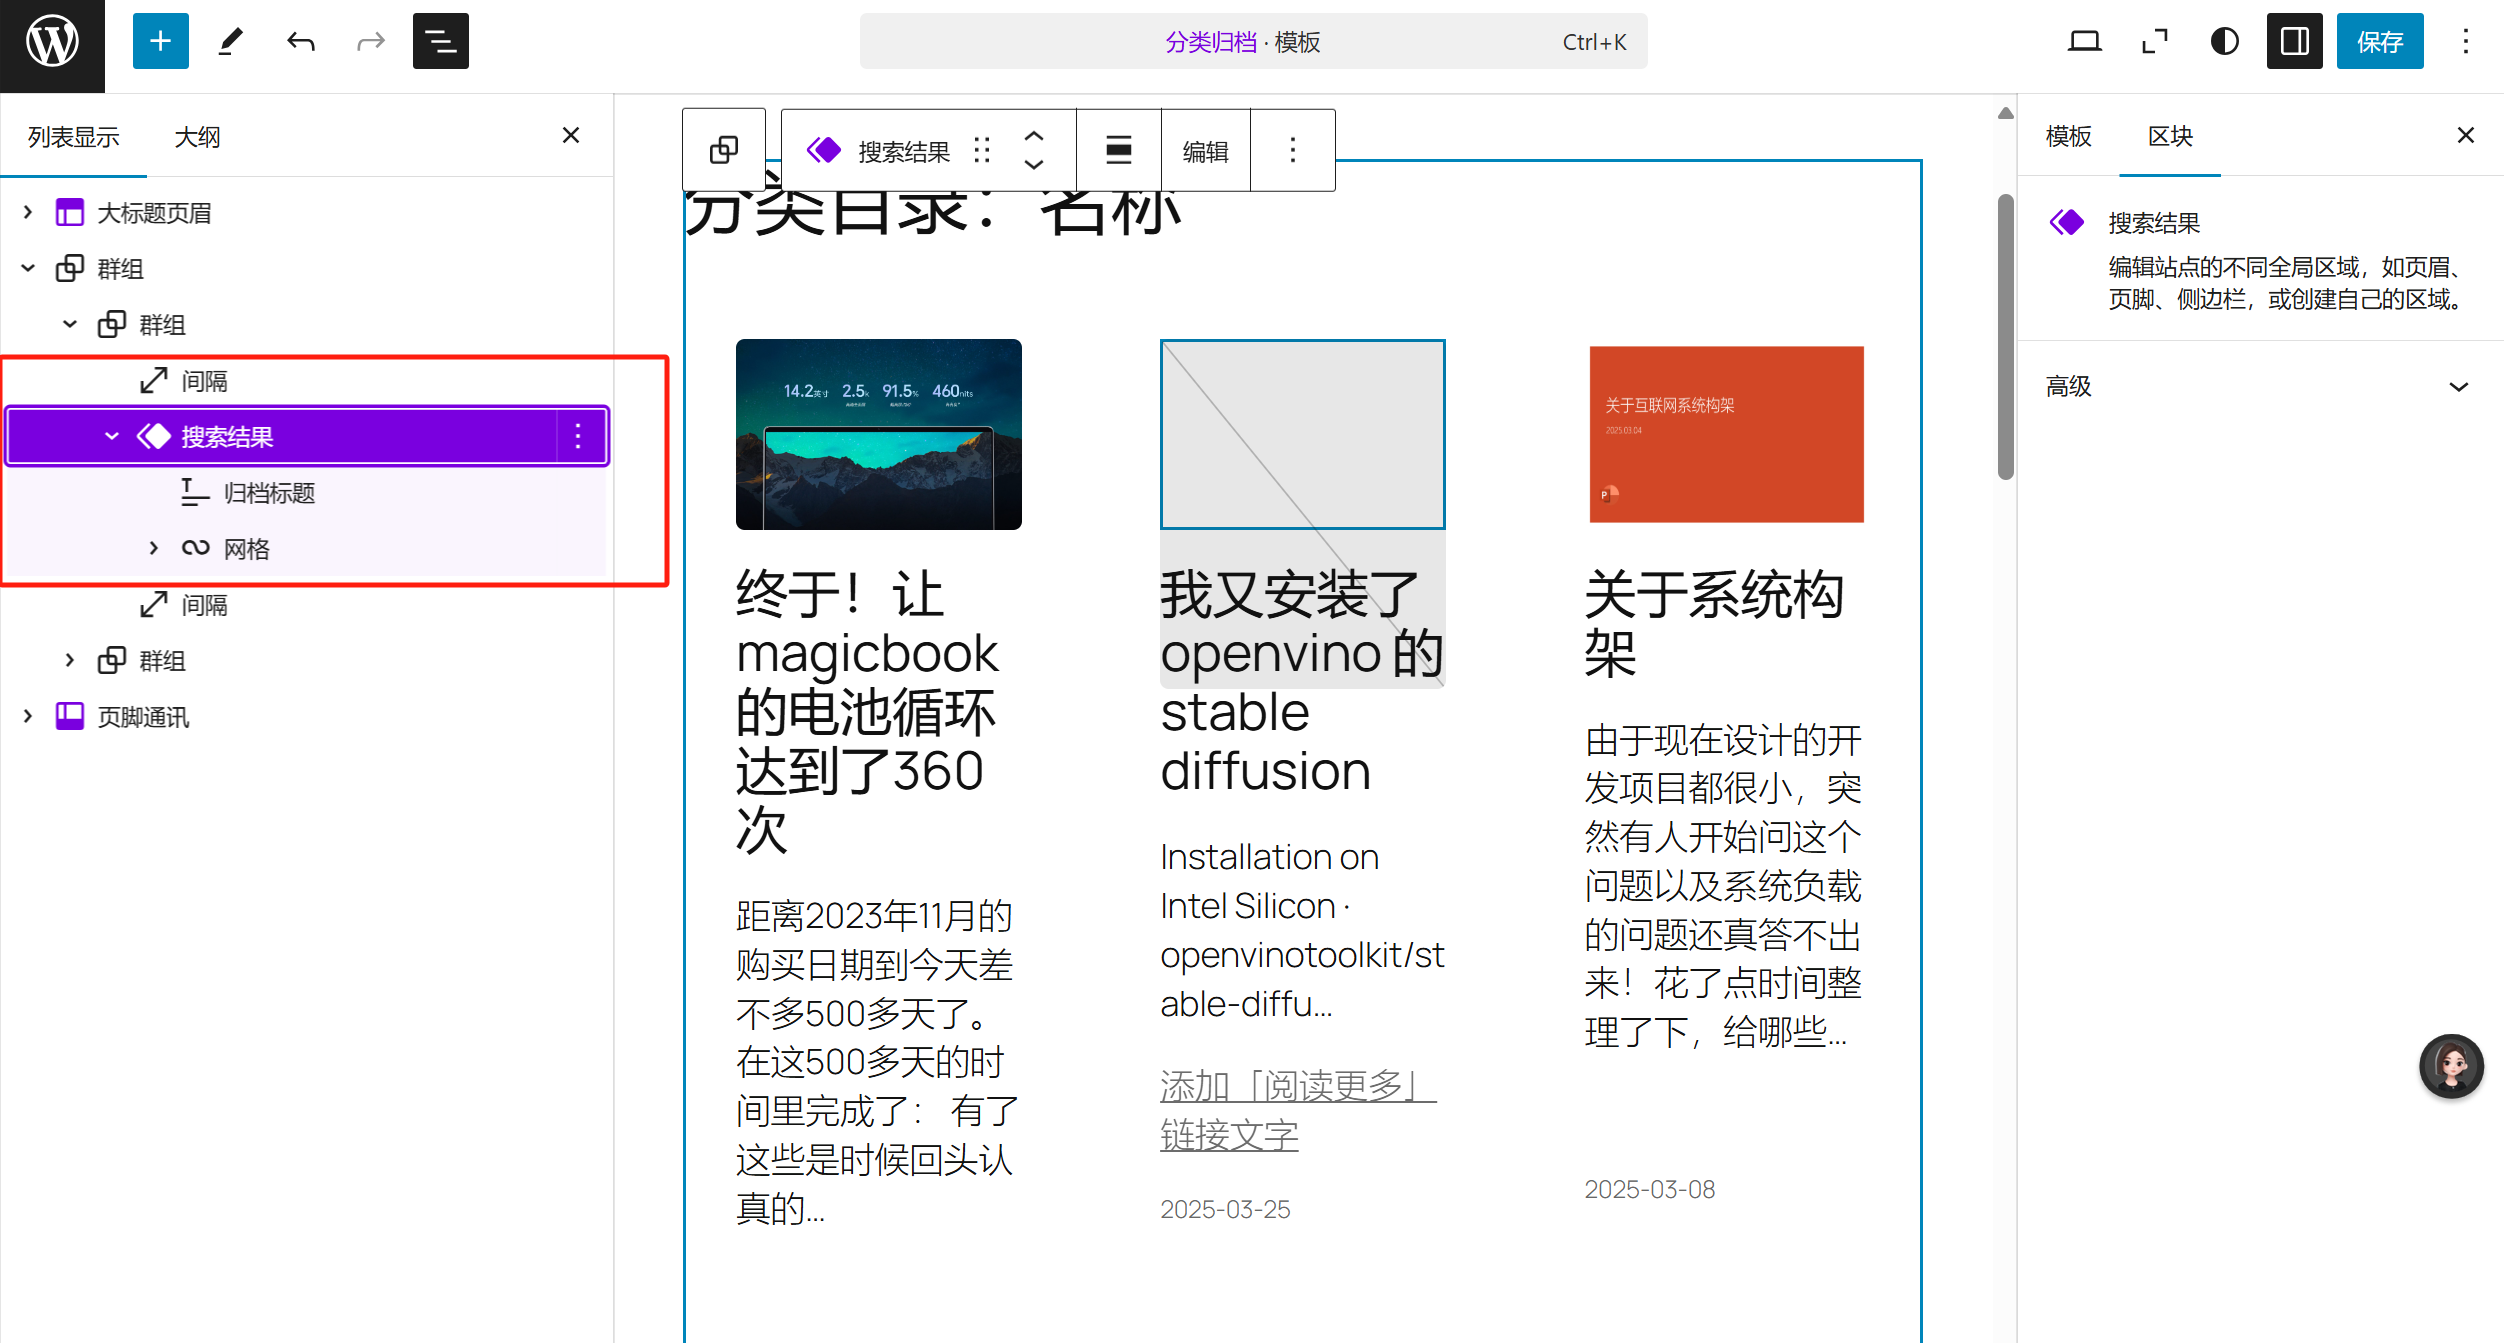Toggle the settings sidebar panel
This screenshot has width=2504, height=1343.
coord(2294,41)
